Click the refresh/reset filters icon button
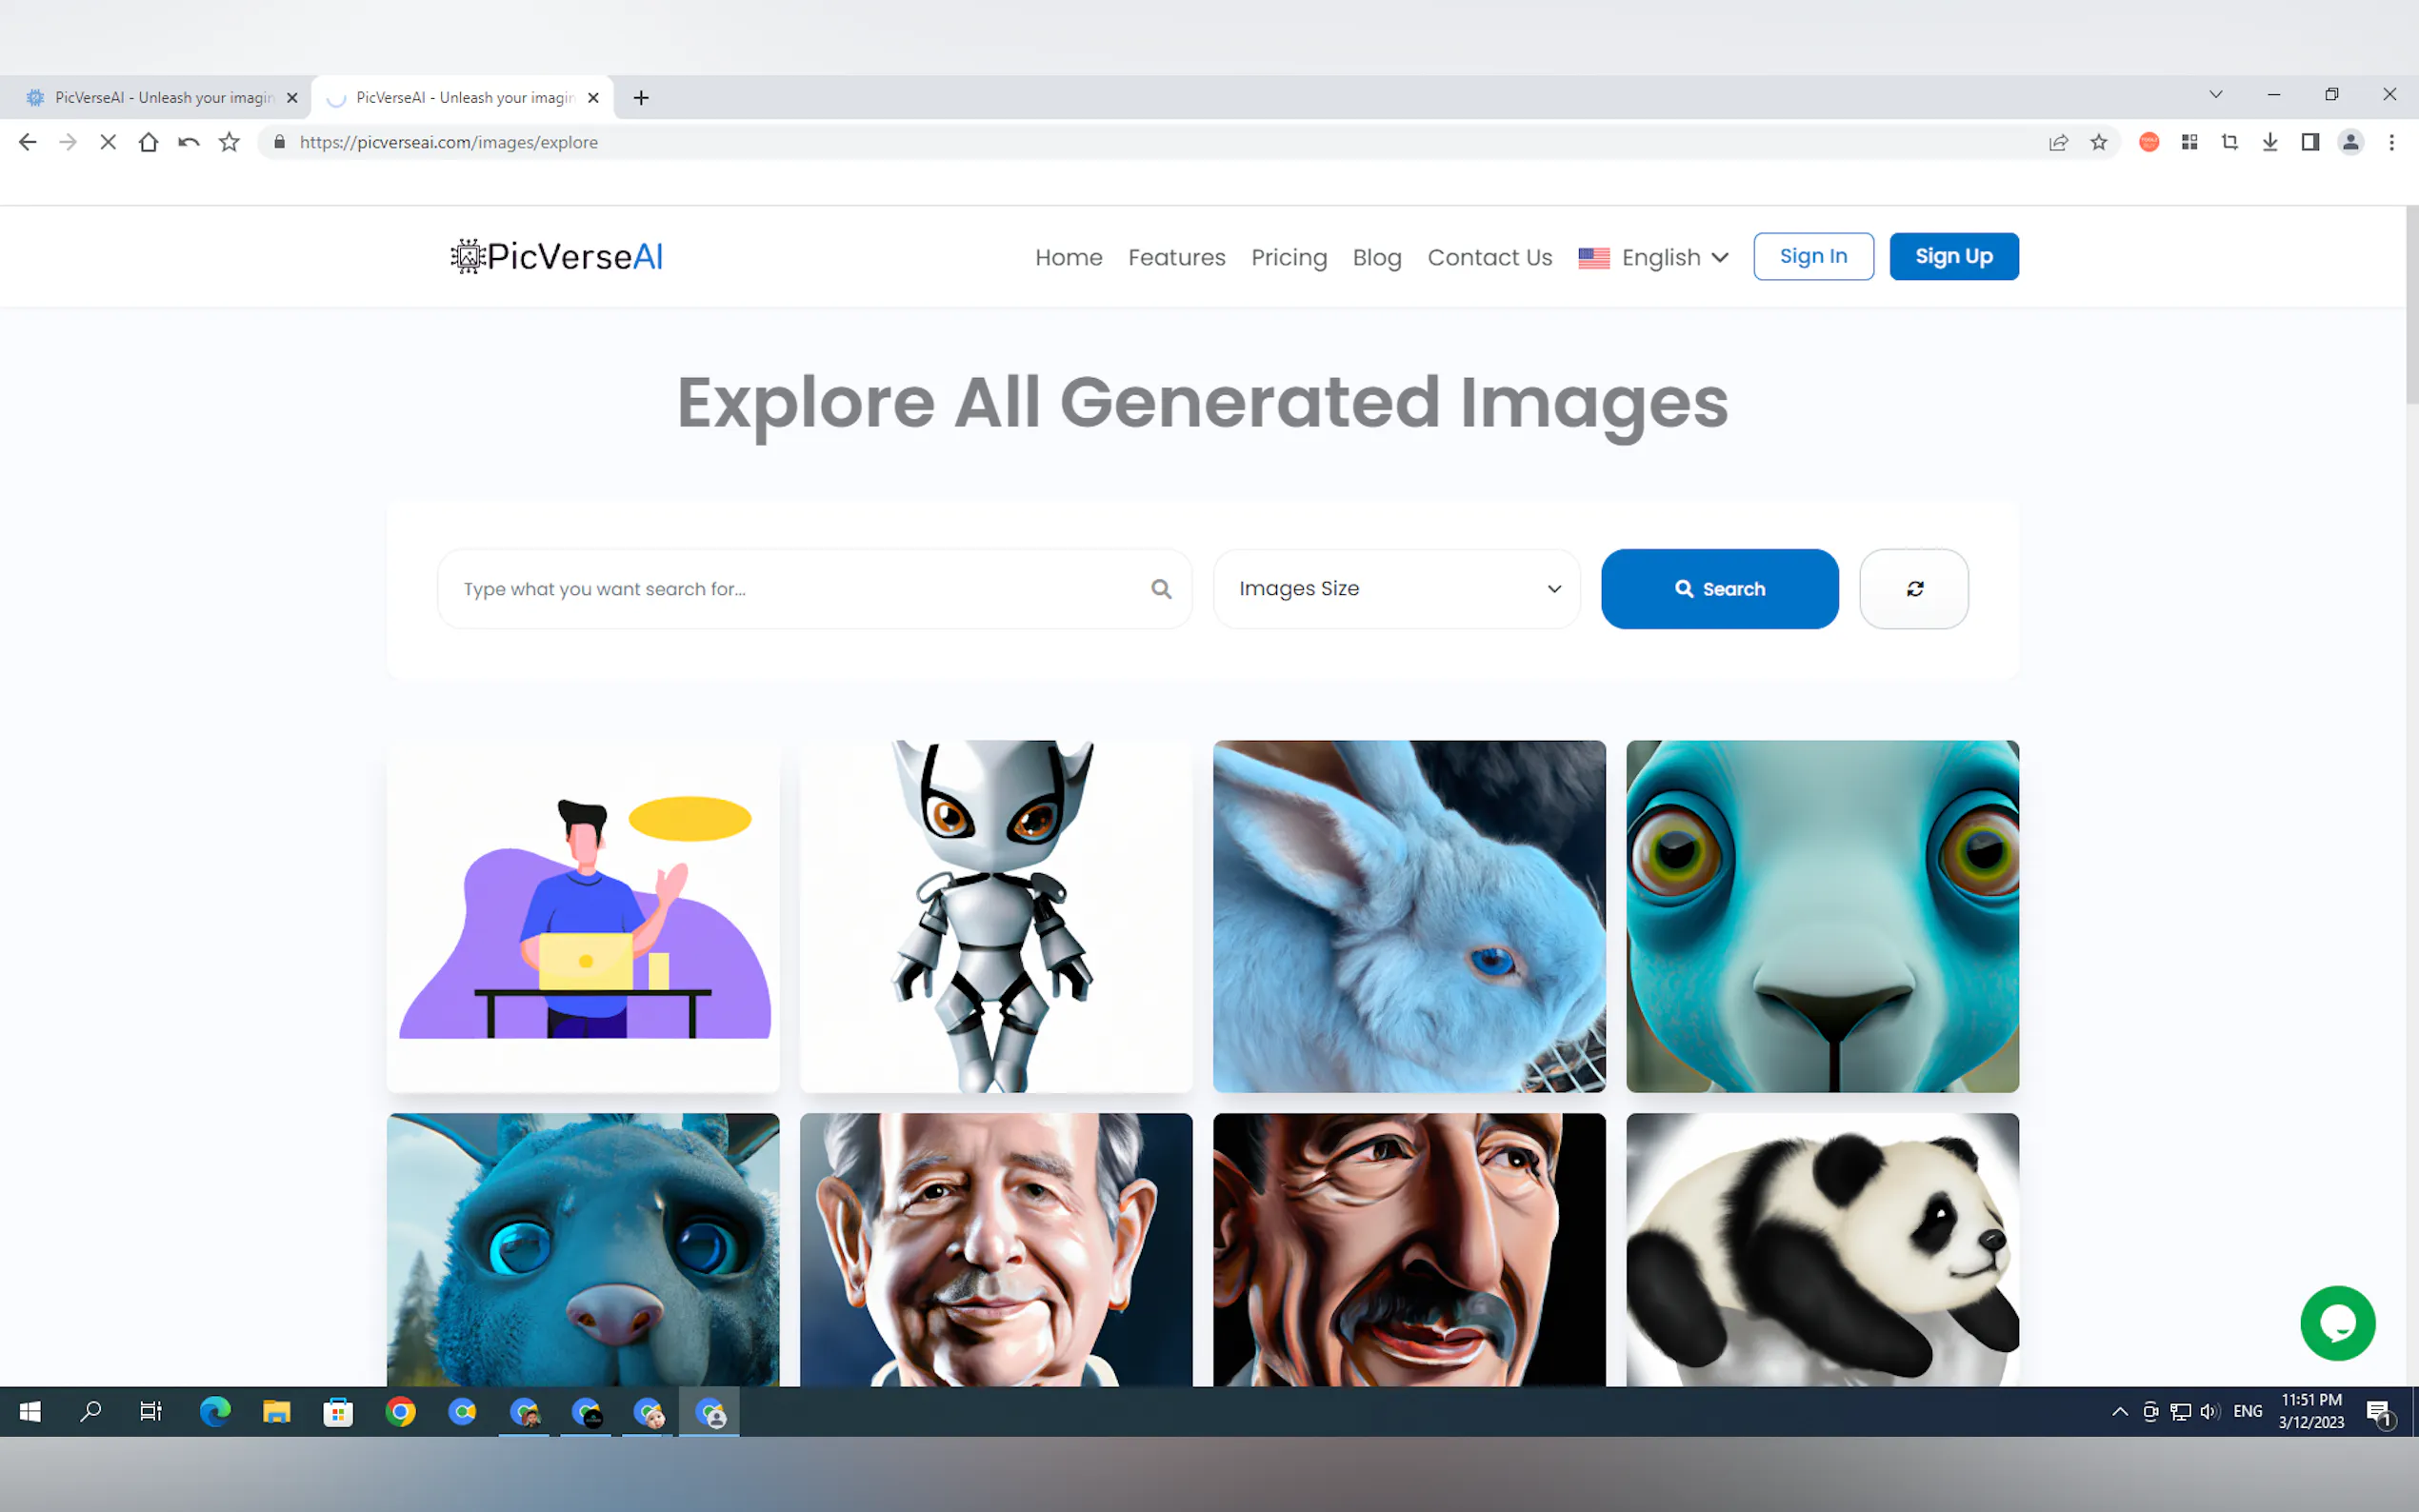The height and width of the screenshot is (1512, 2419). pyautogui.click(x=1913, y=589)
